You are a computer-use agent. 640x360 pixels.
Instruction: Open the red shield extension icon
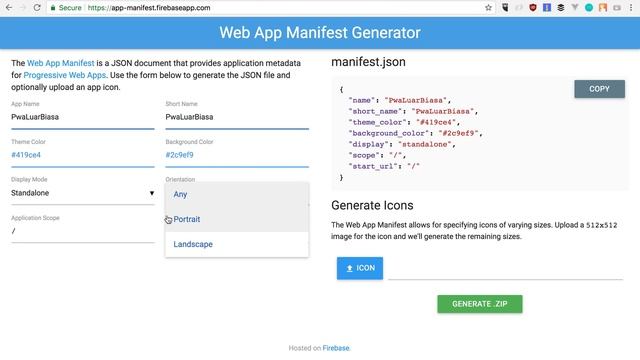pos(533,7)
